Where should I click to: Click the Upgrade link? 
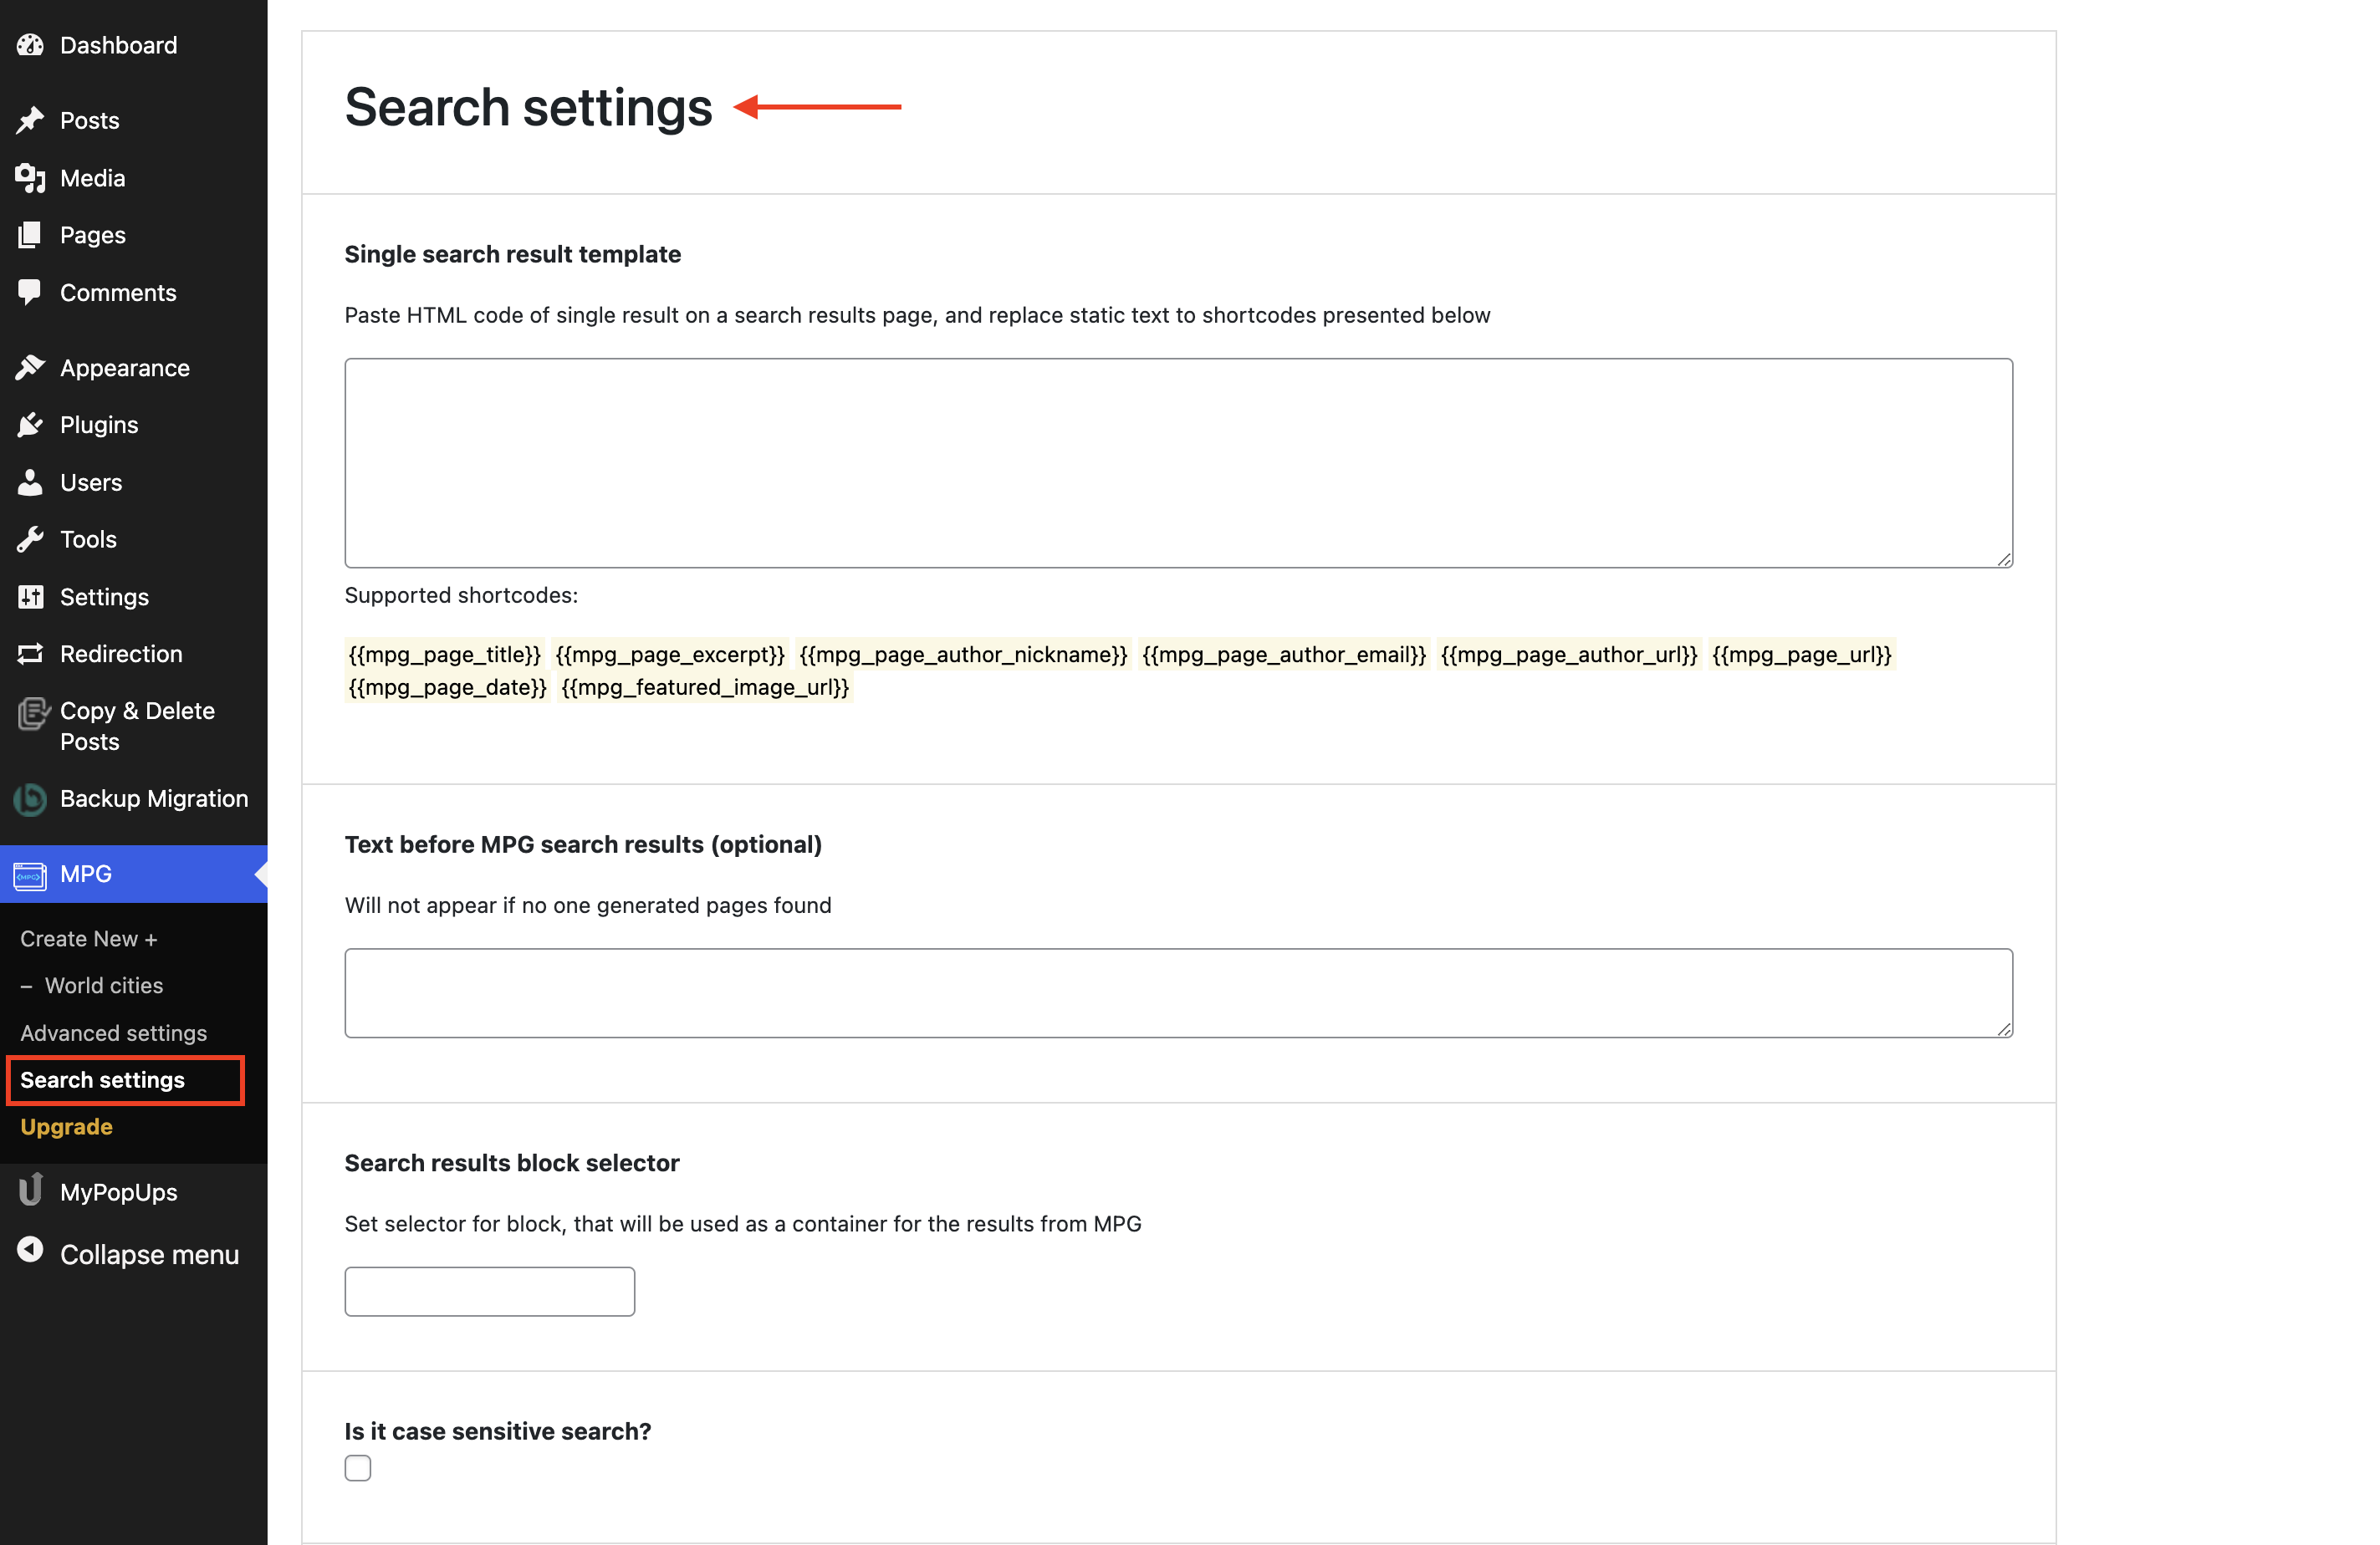tap(66, 1127)
